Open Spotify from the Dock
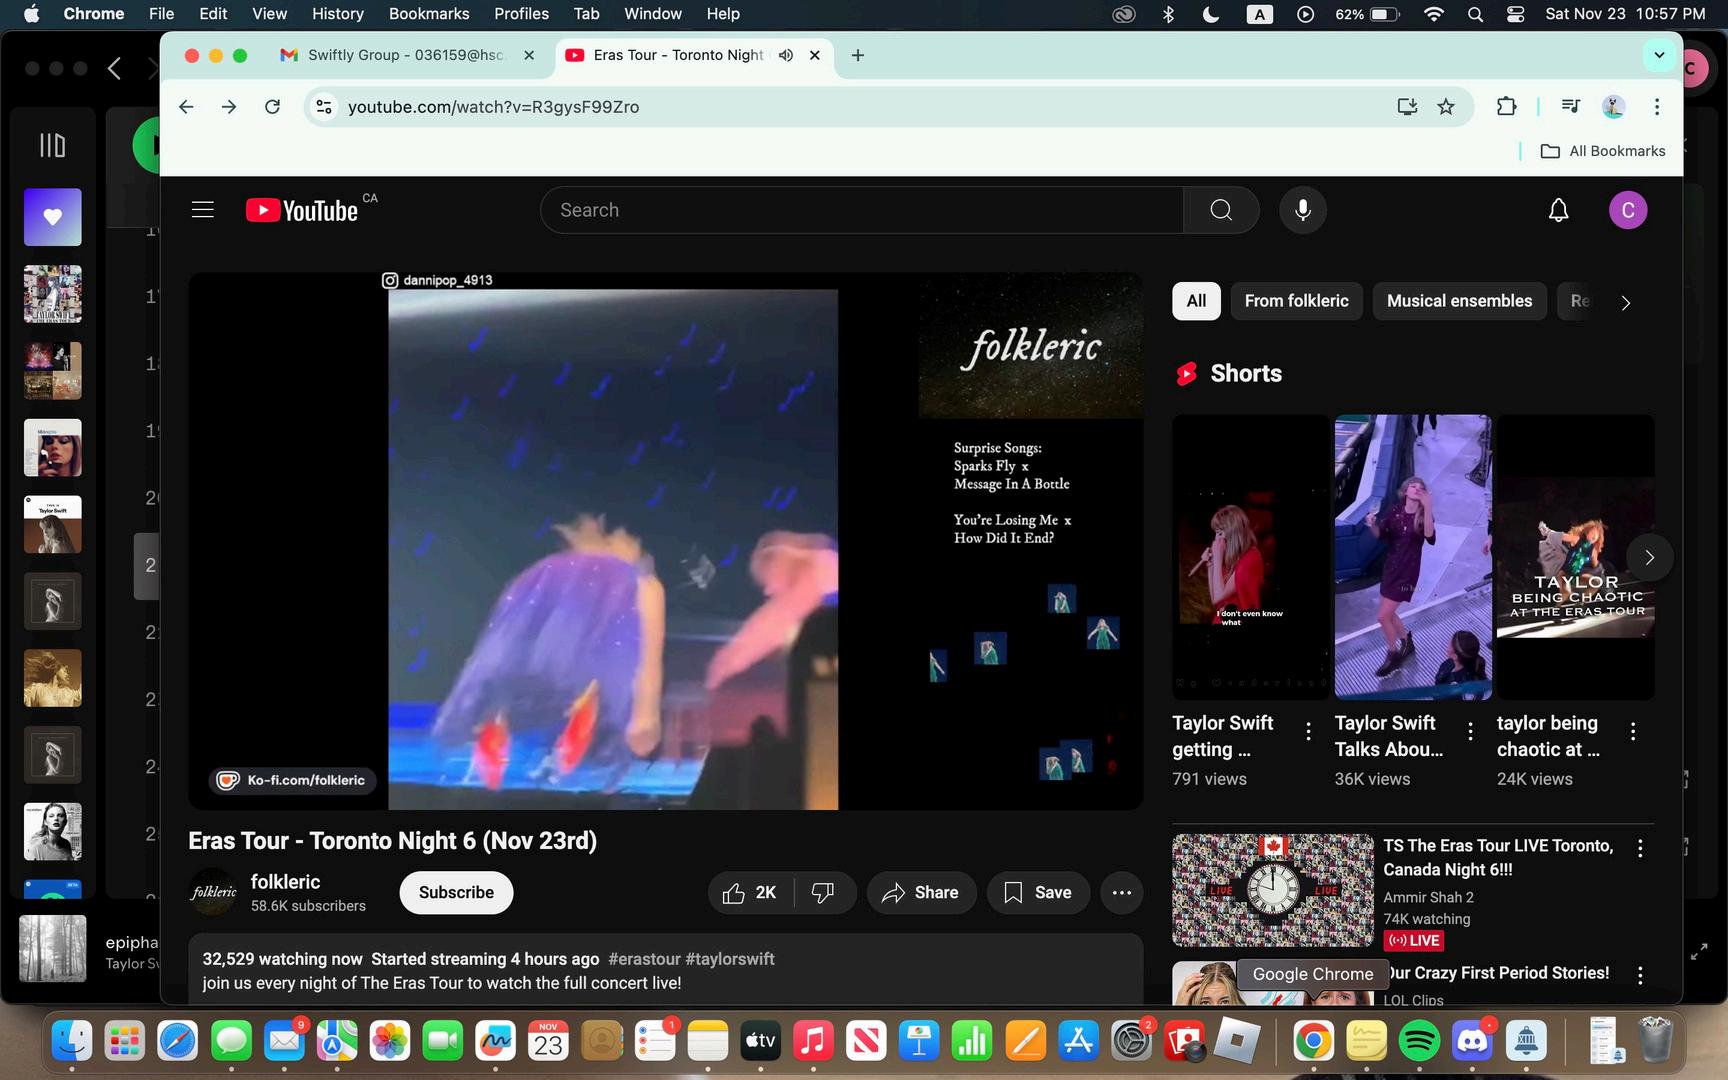The height and width of the screenshot is (1080, 1728). 1419,1042
